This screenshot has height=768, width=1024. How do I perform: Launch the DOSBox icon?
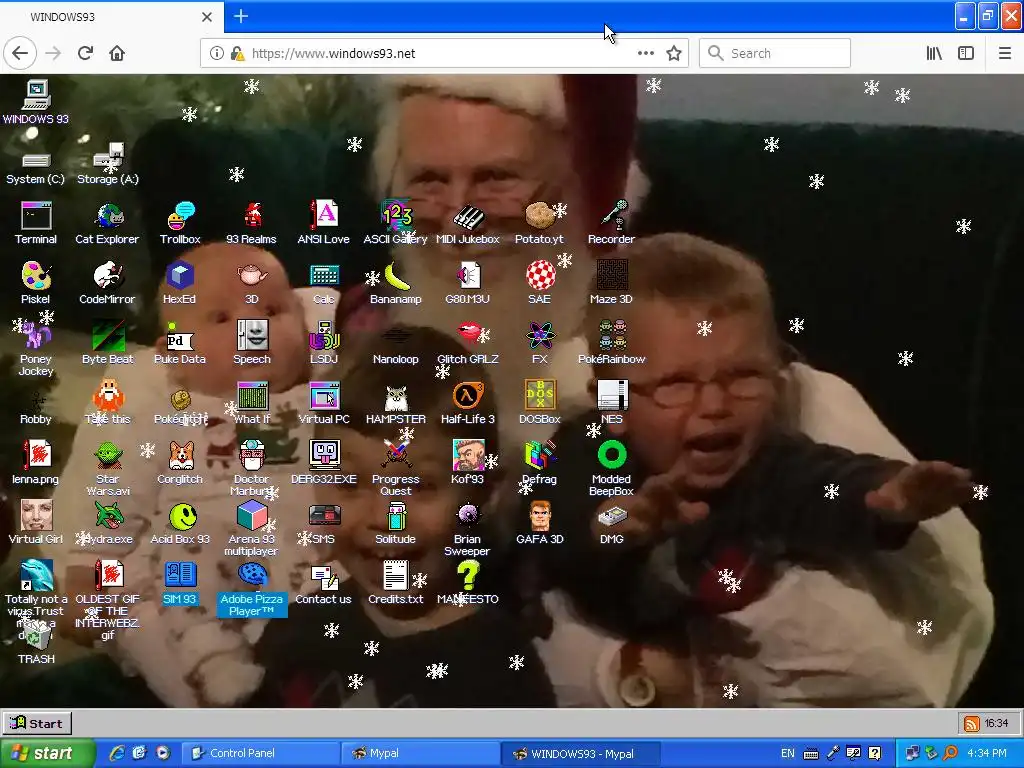(x=540, y=404)
